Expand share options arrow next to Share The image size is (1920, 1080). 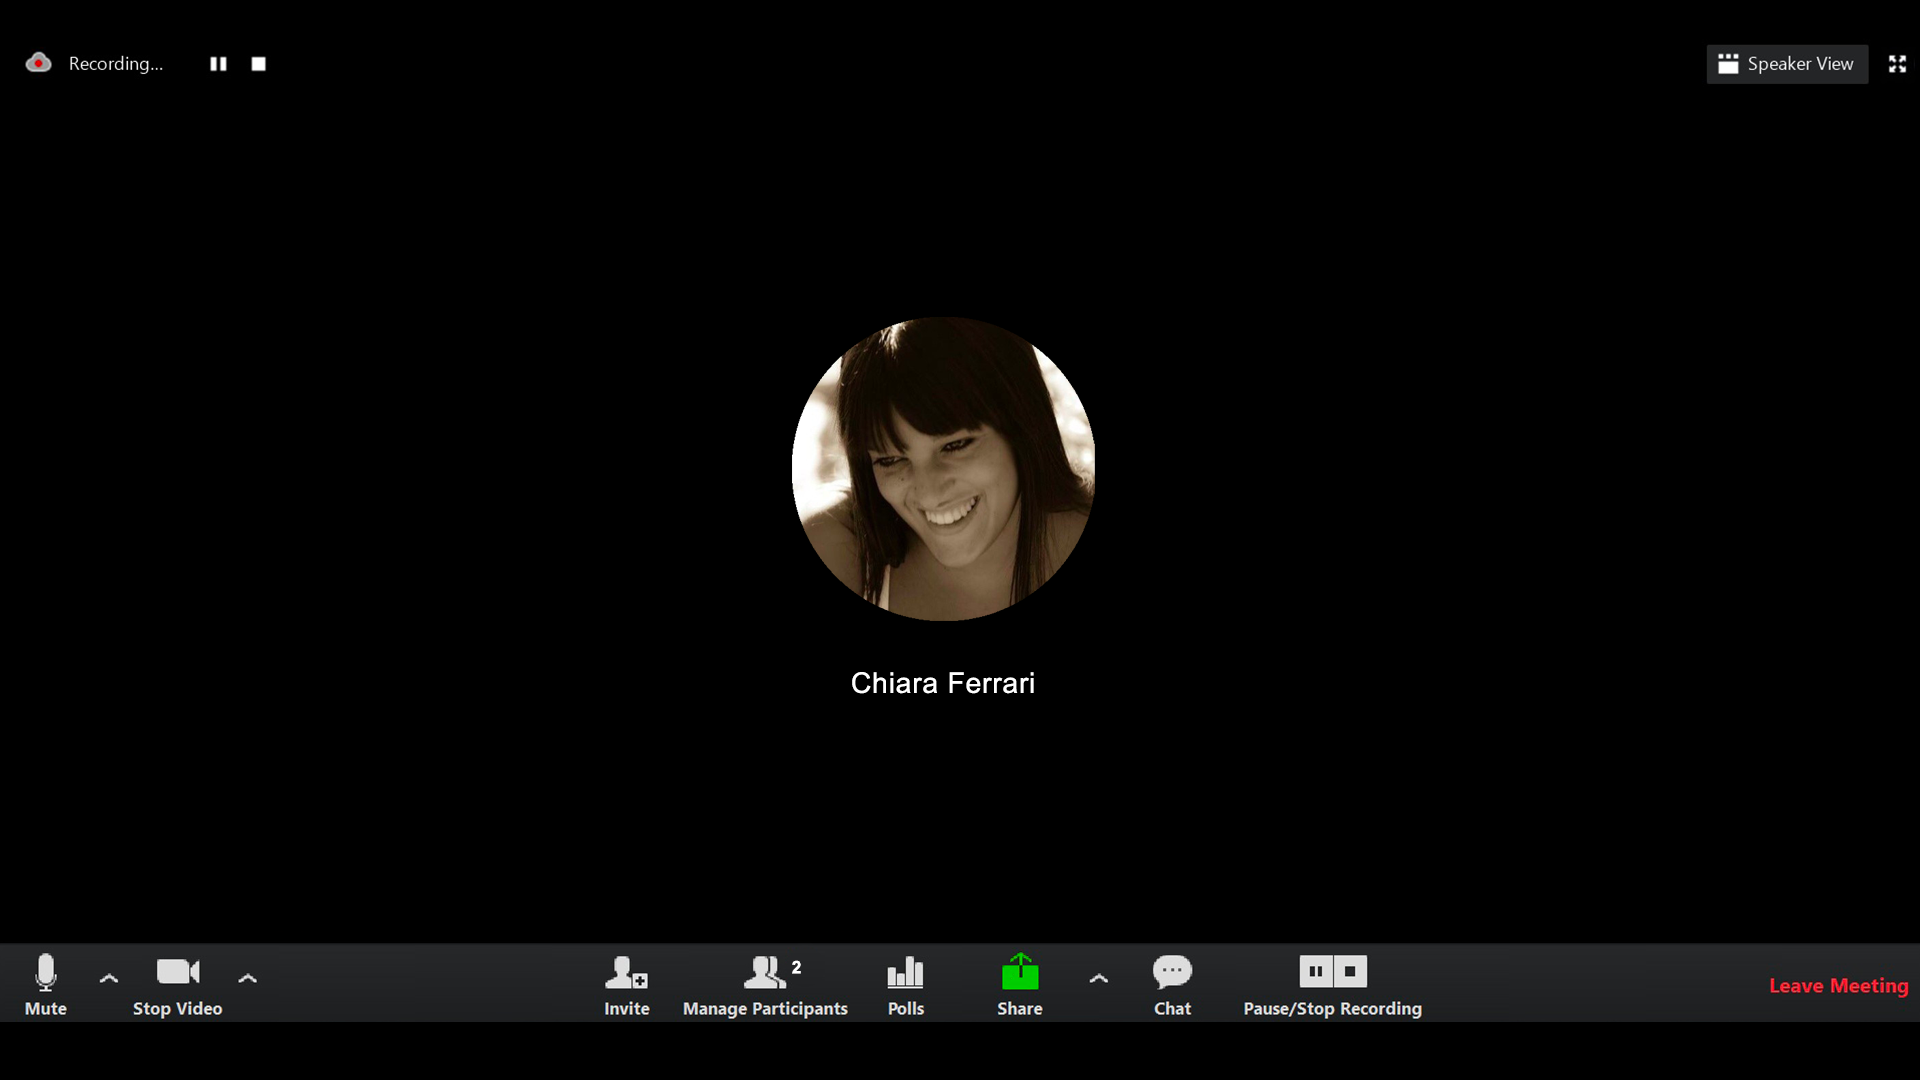pyautogui.click(x=1098, y=978)
